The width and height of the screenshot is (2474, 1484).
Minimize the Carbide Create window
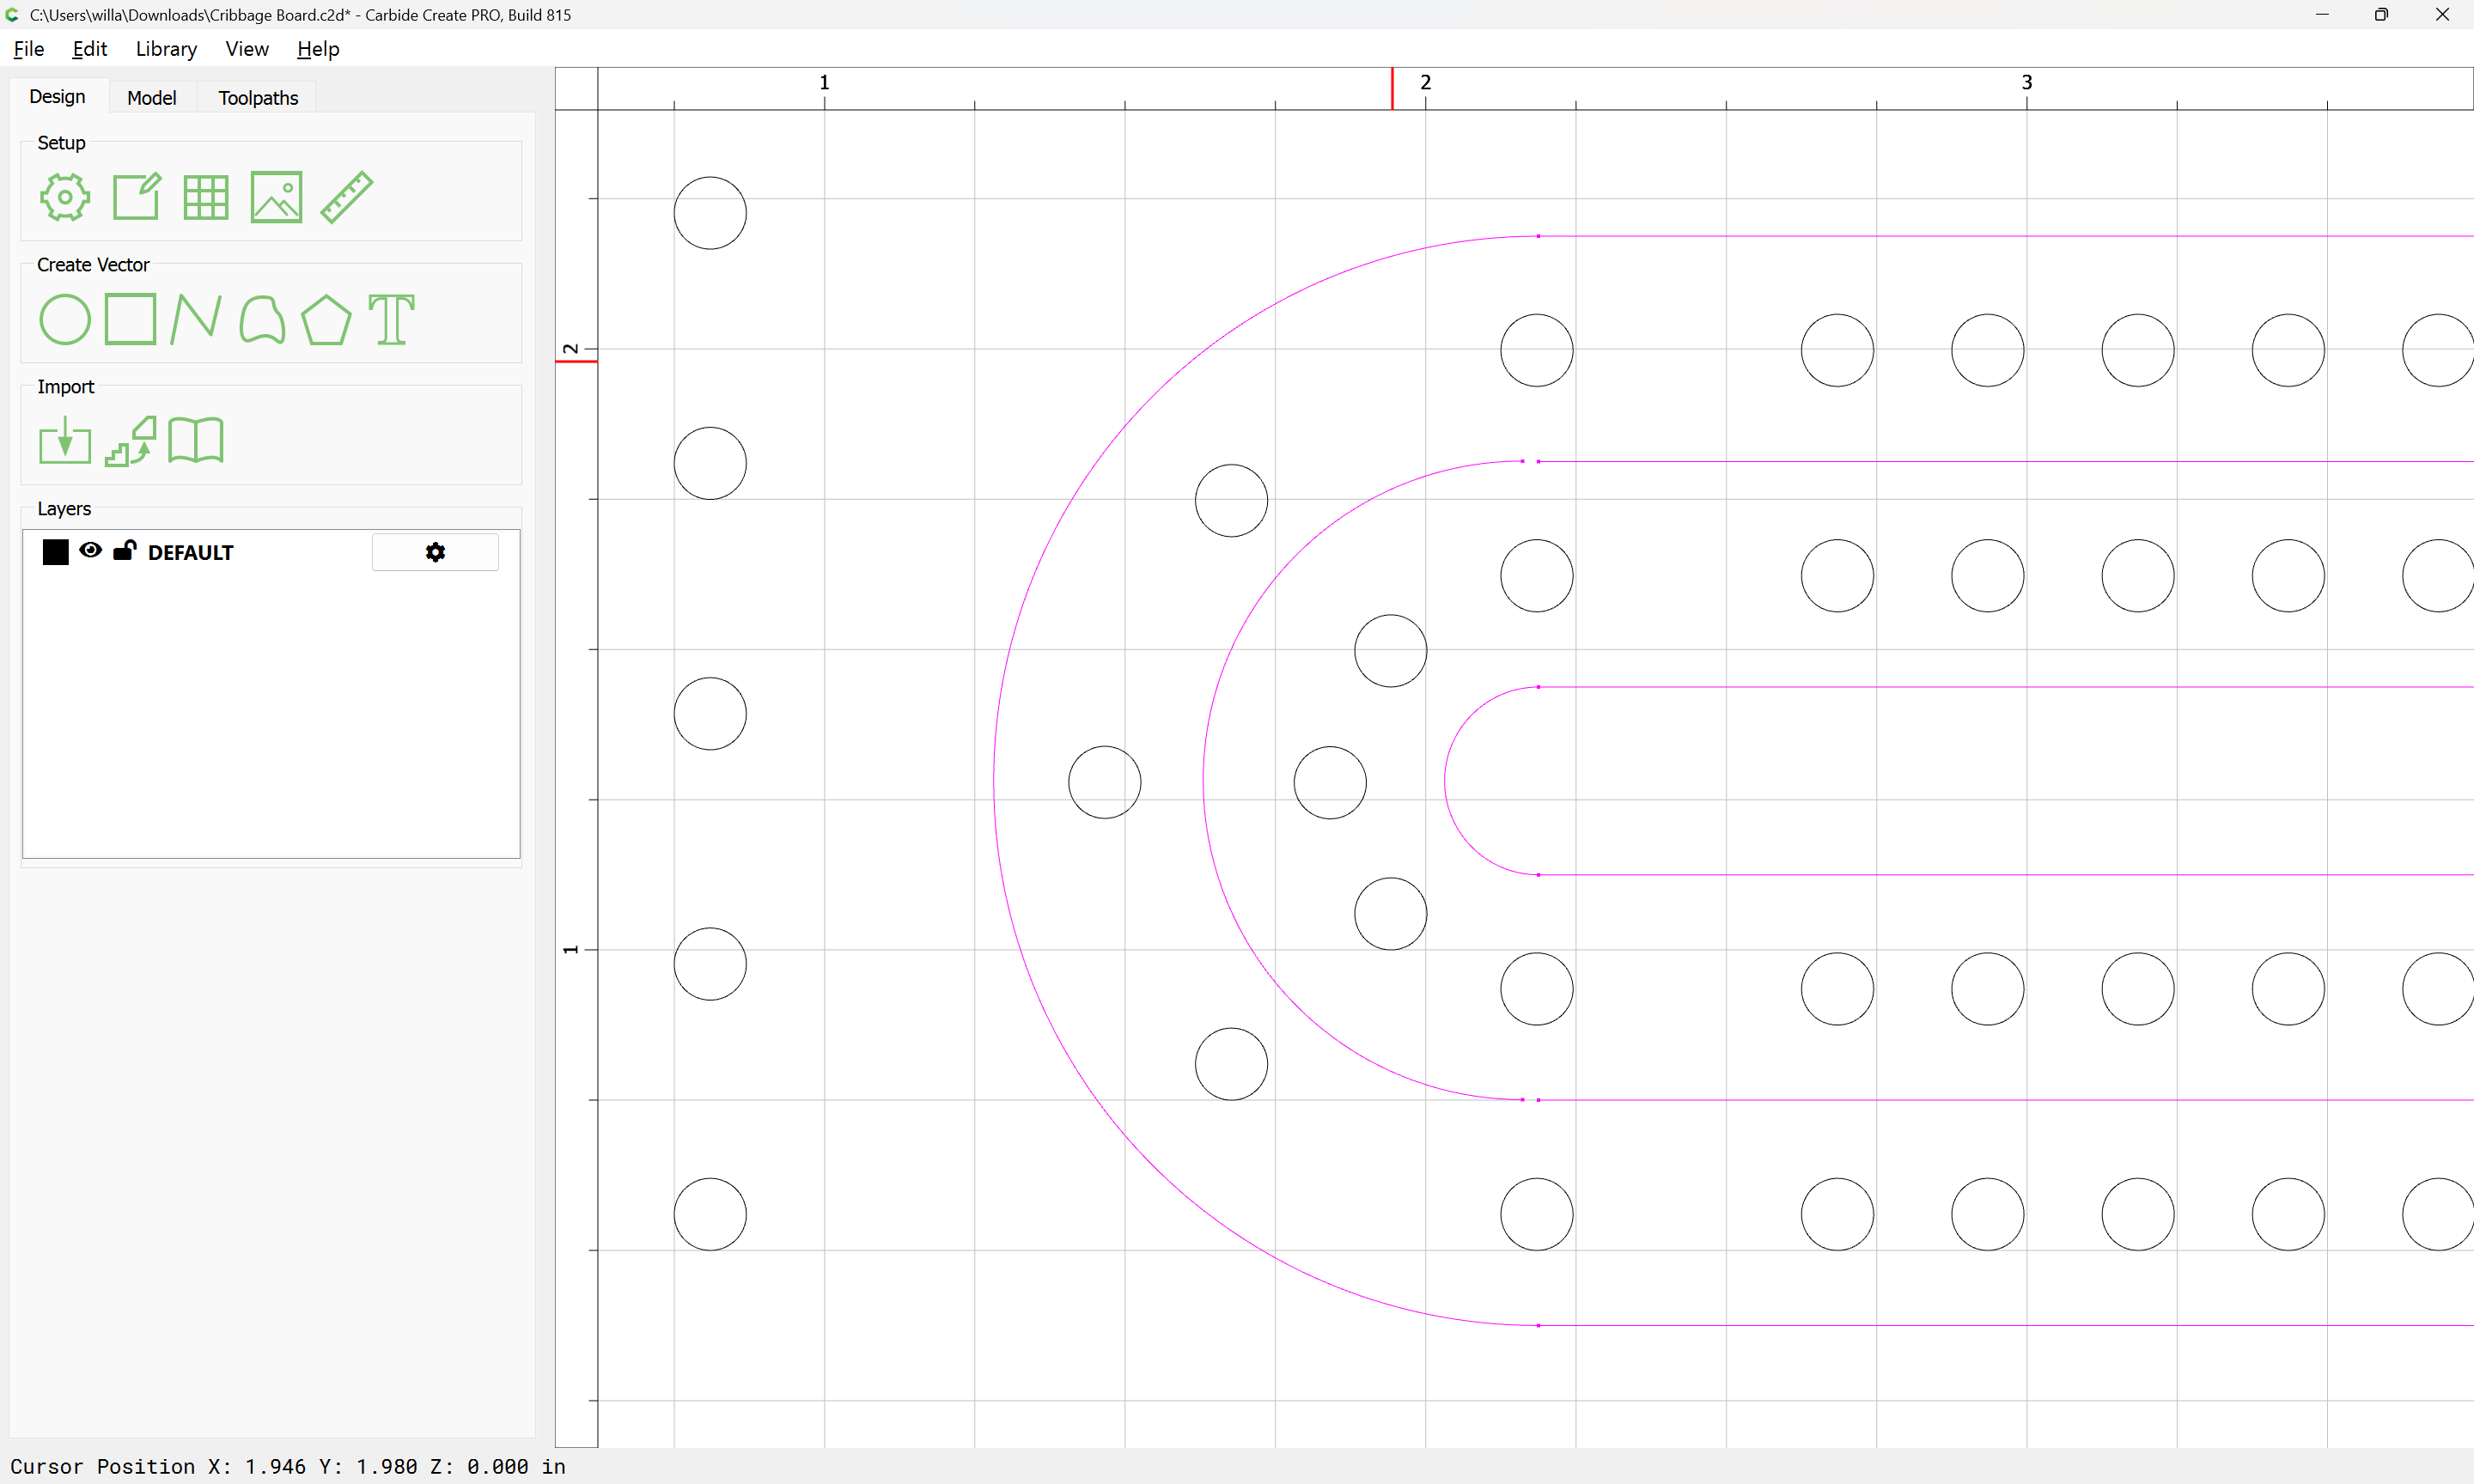[x=2322, y=15]
